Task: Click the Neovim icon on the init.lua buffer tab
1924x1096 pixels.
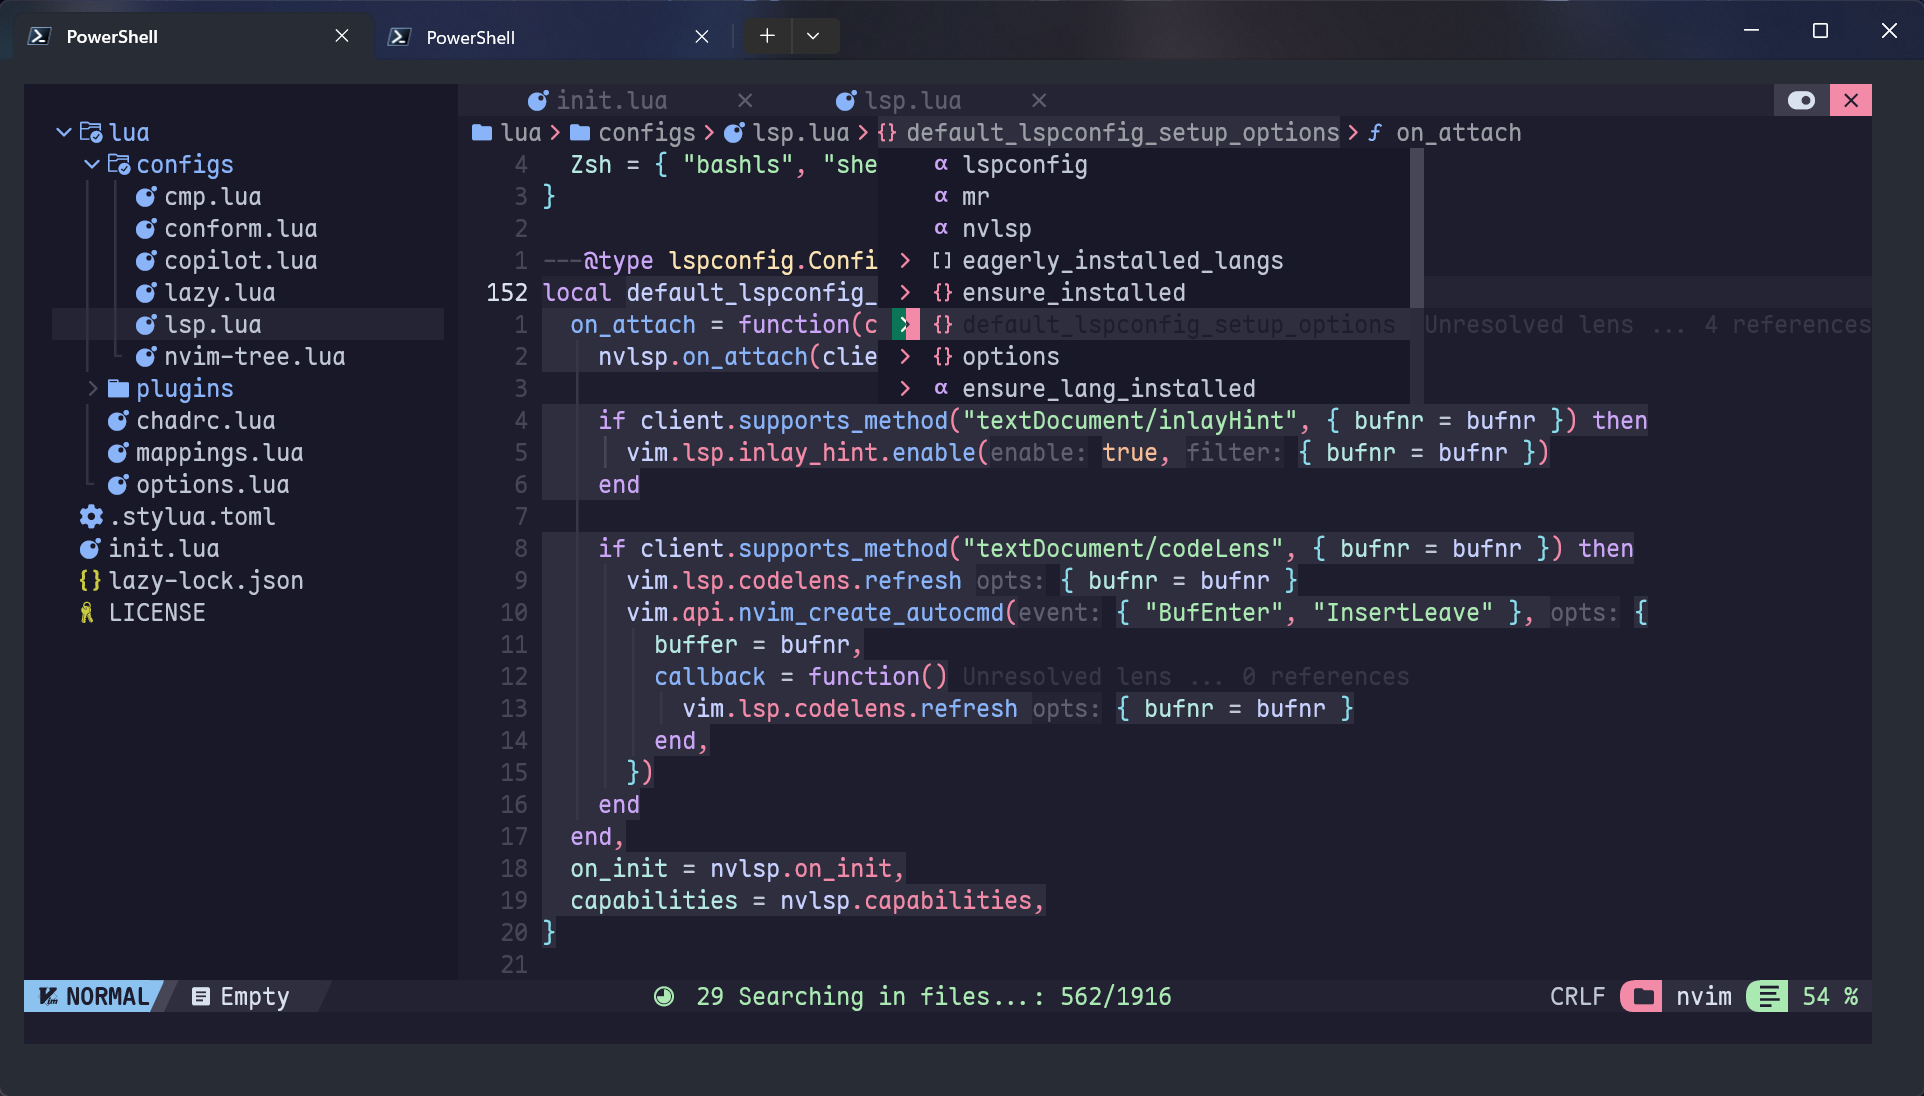Action: click(537, 100)
